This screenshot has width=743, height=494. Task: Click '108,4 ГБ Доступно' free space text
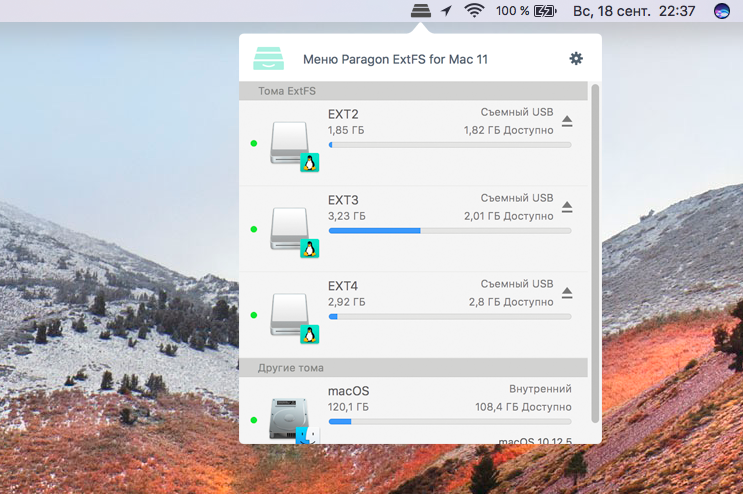pyautogui.click(x=523, y=407)
